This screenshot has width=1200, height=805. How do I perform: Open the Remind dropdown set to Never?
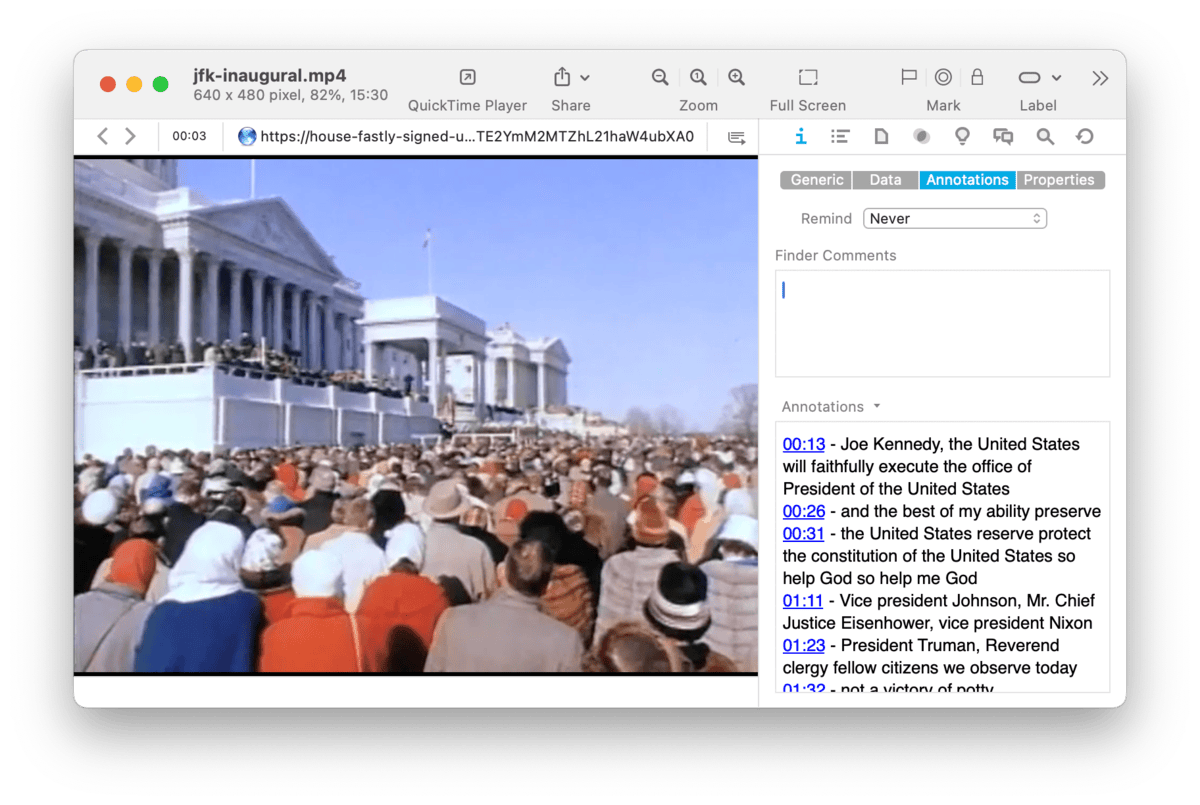coord(955,218)
